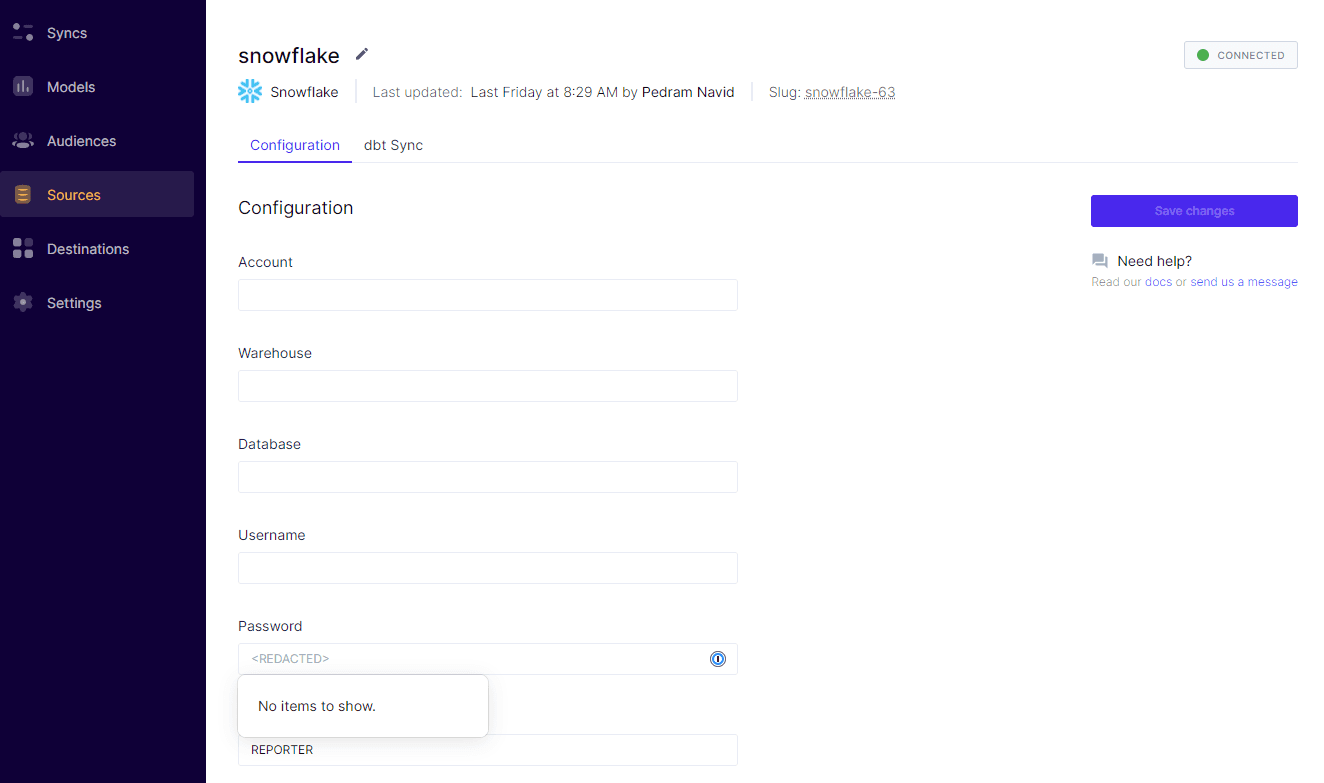The width and height of the screenshot is (1324, 783).
Task: Click the pencil icon to rename snowflake
Action: coord(362,54)
